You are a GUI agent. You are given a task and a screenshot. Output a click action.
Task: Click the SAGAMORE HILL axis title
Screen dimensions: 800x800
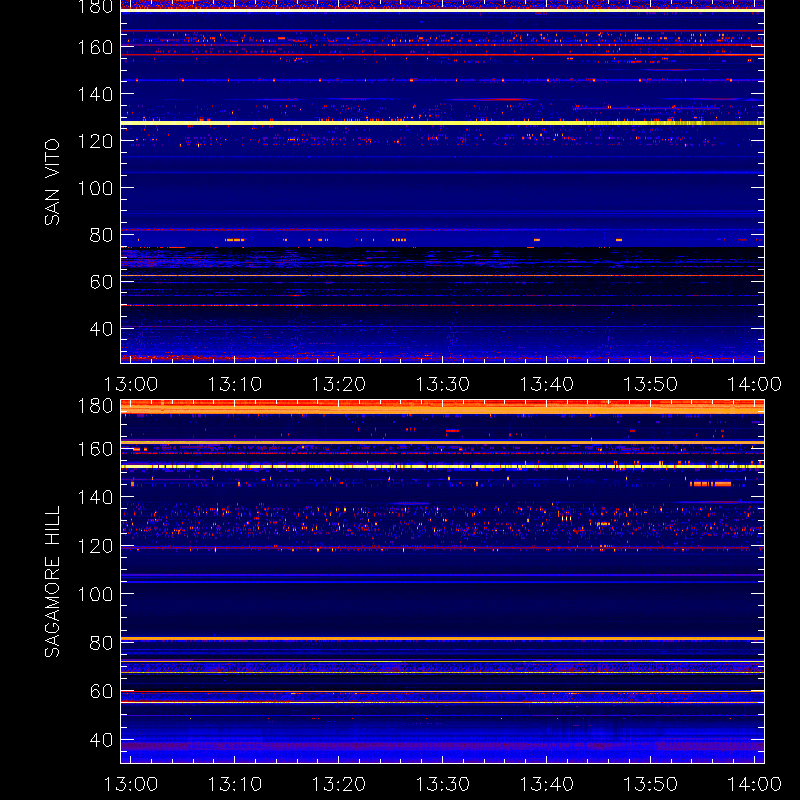(52, 581)
